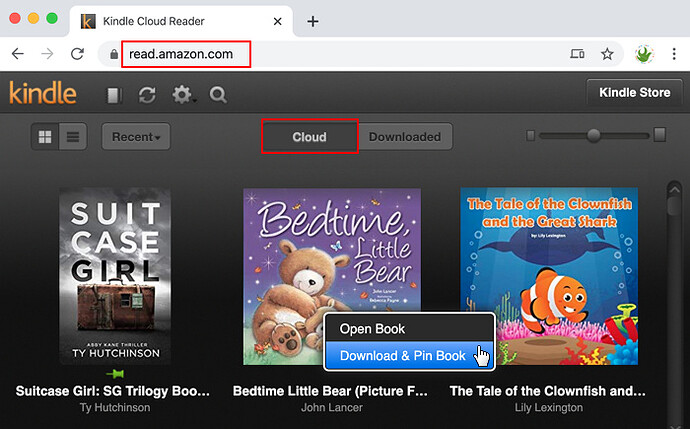Click the Kindle sync refresh icon
Screen dimensions: 690x429
pyautogui.click(x=147, y=94)
